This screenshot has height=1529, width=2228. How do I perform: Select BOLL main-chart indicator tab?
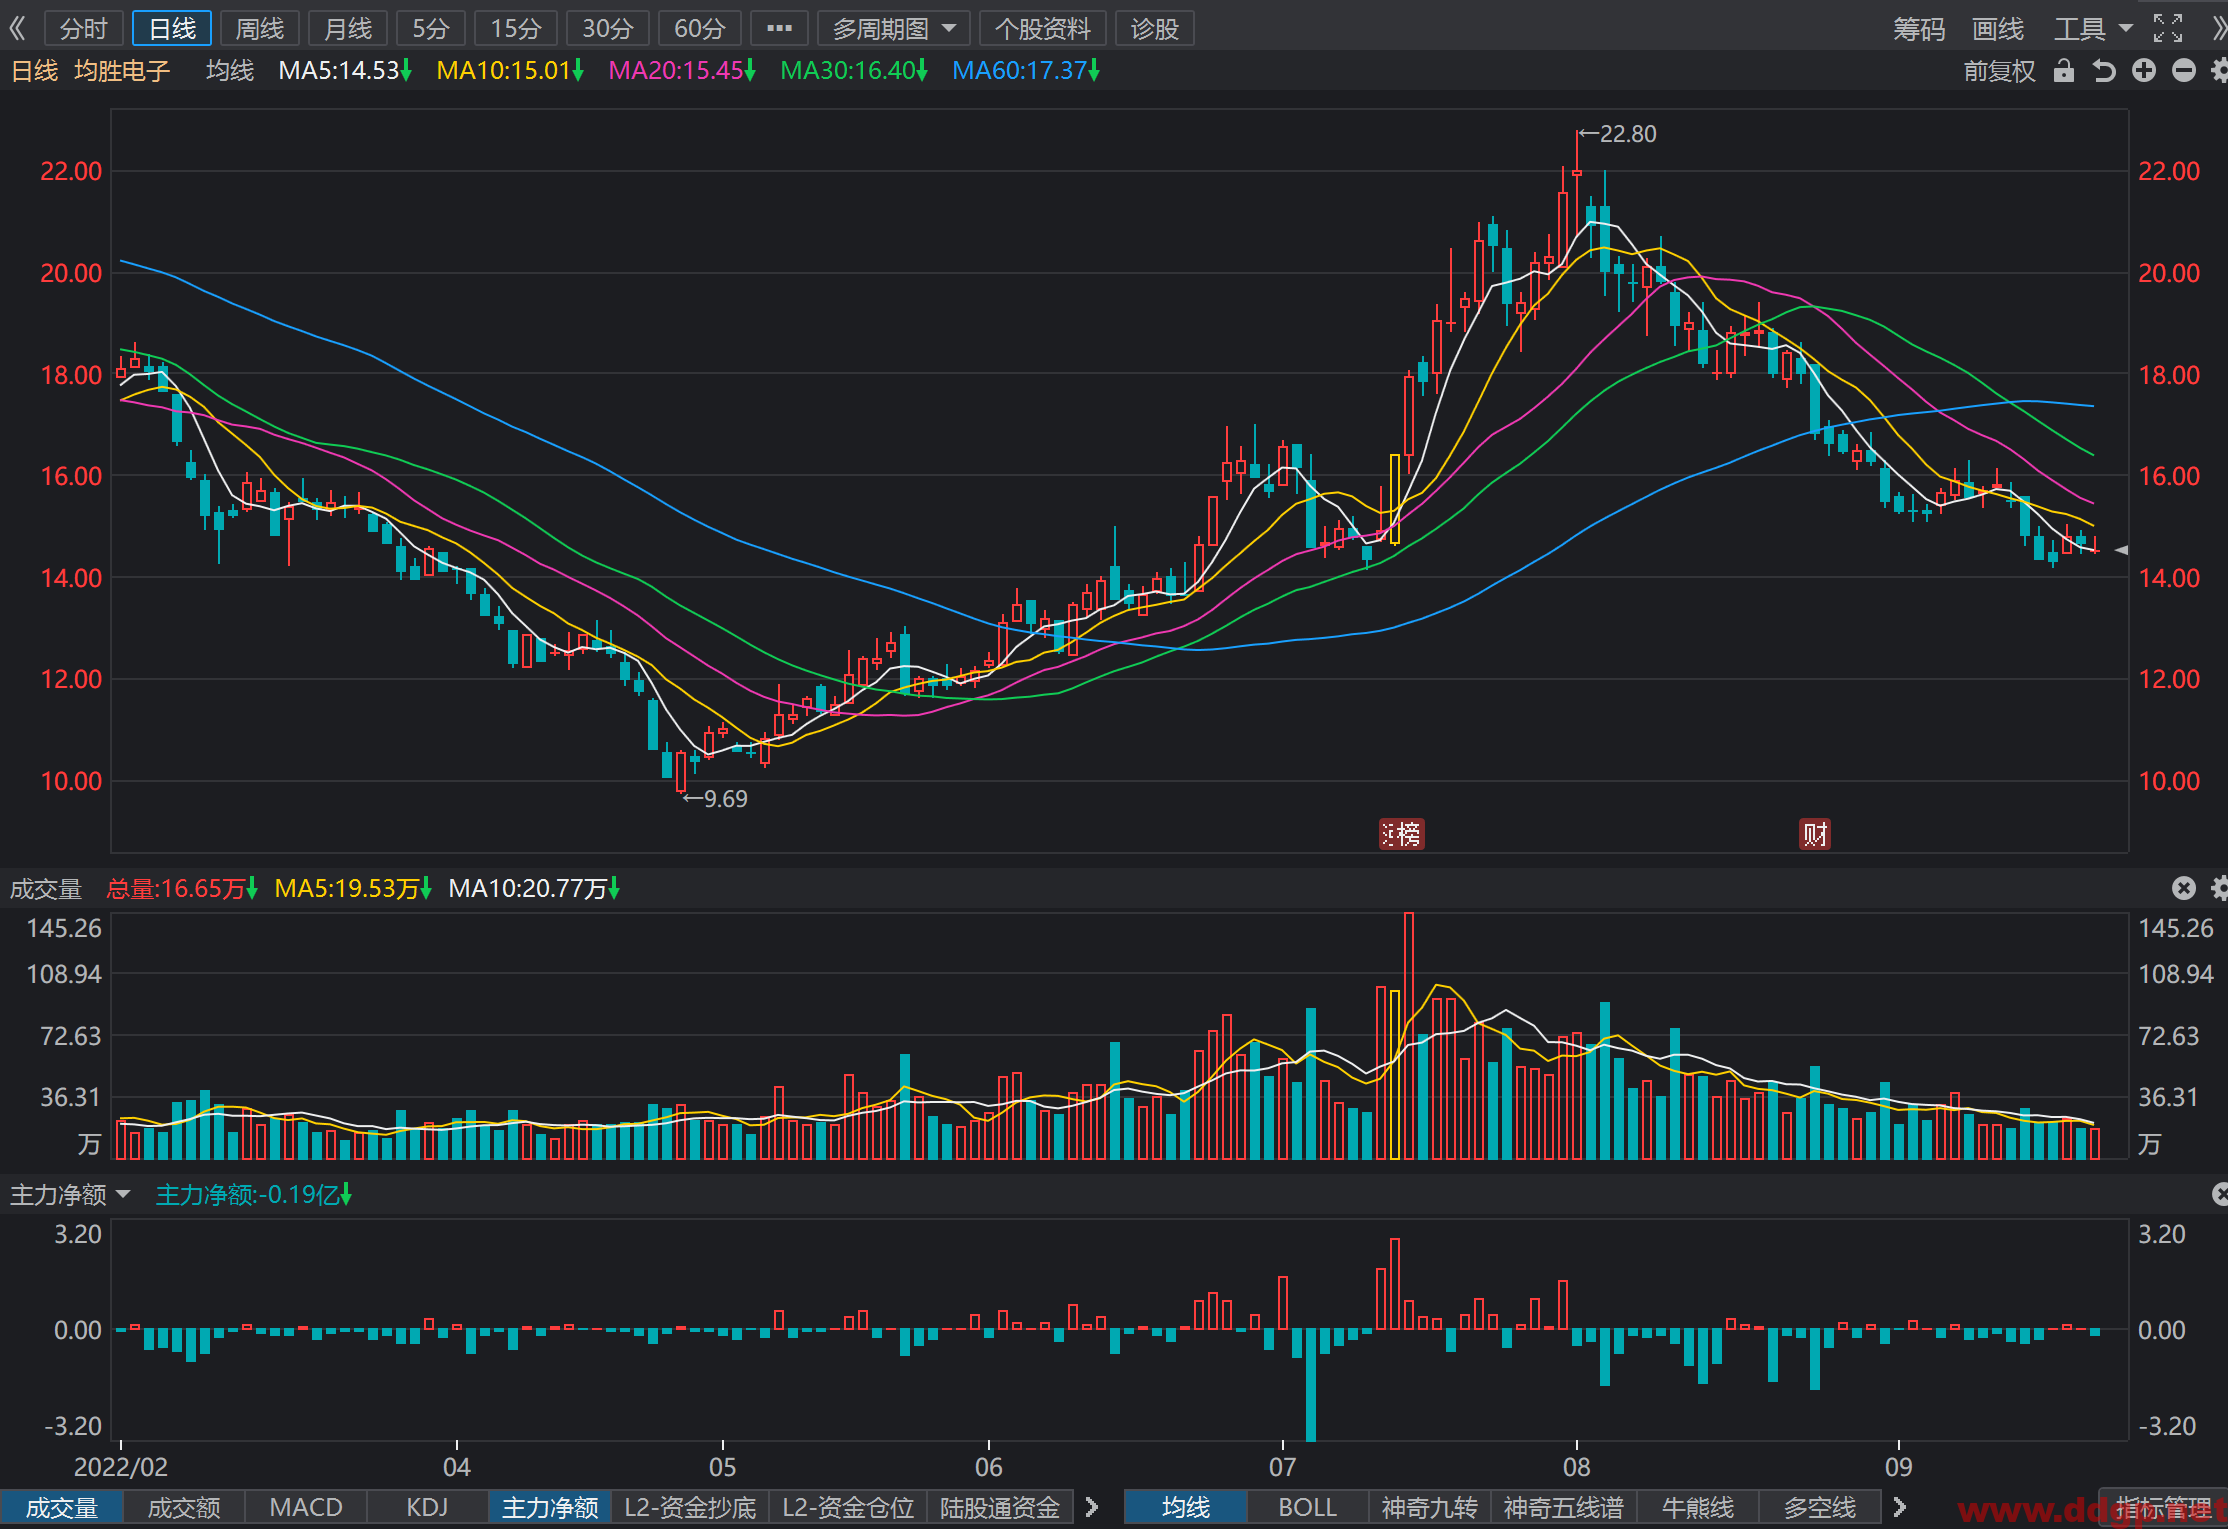[1308, 1508]
